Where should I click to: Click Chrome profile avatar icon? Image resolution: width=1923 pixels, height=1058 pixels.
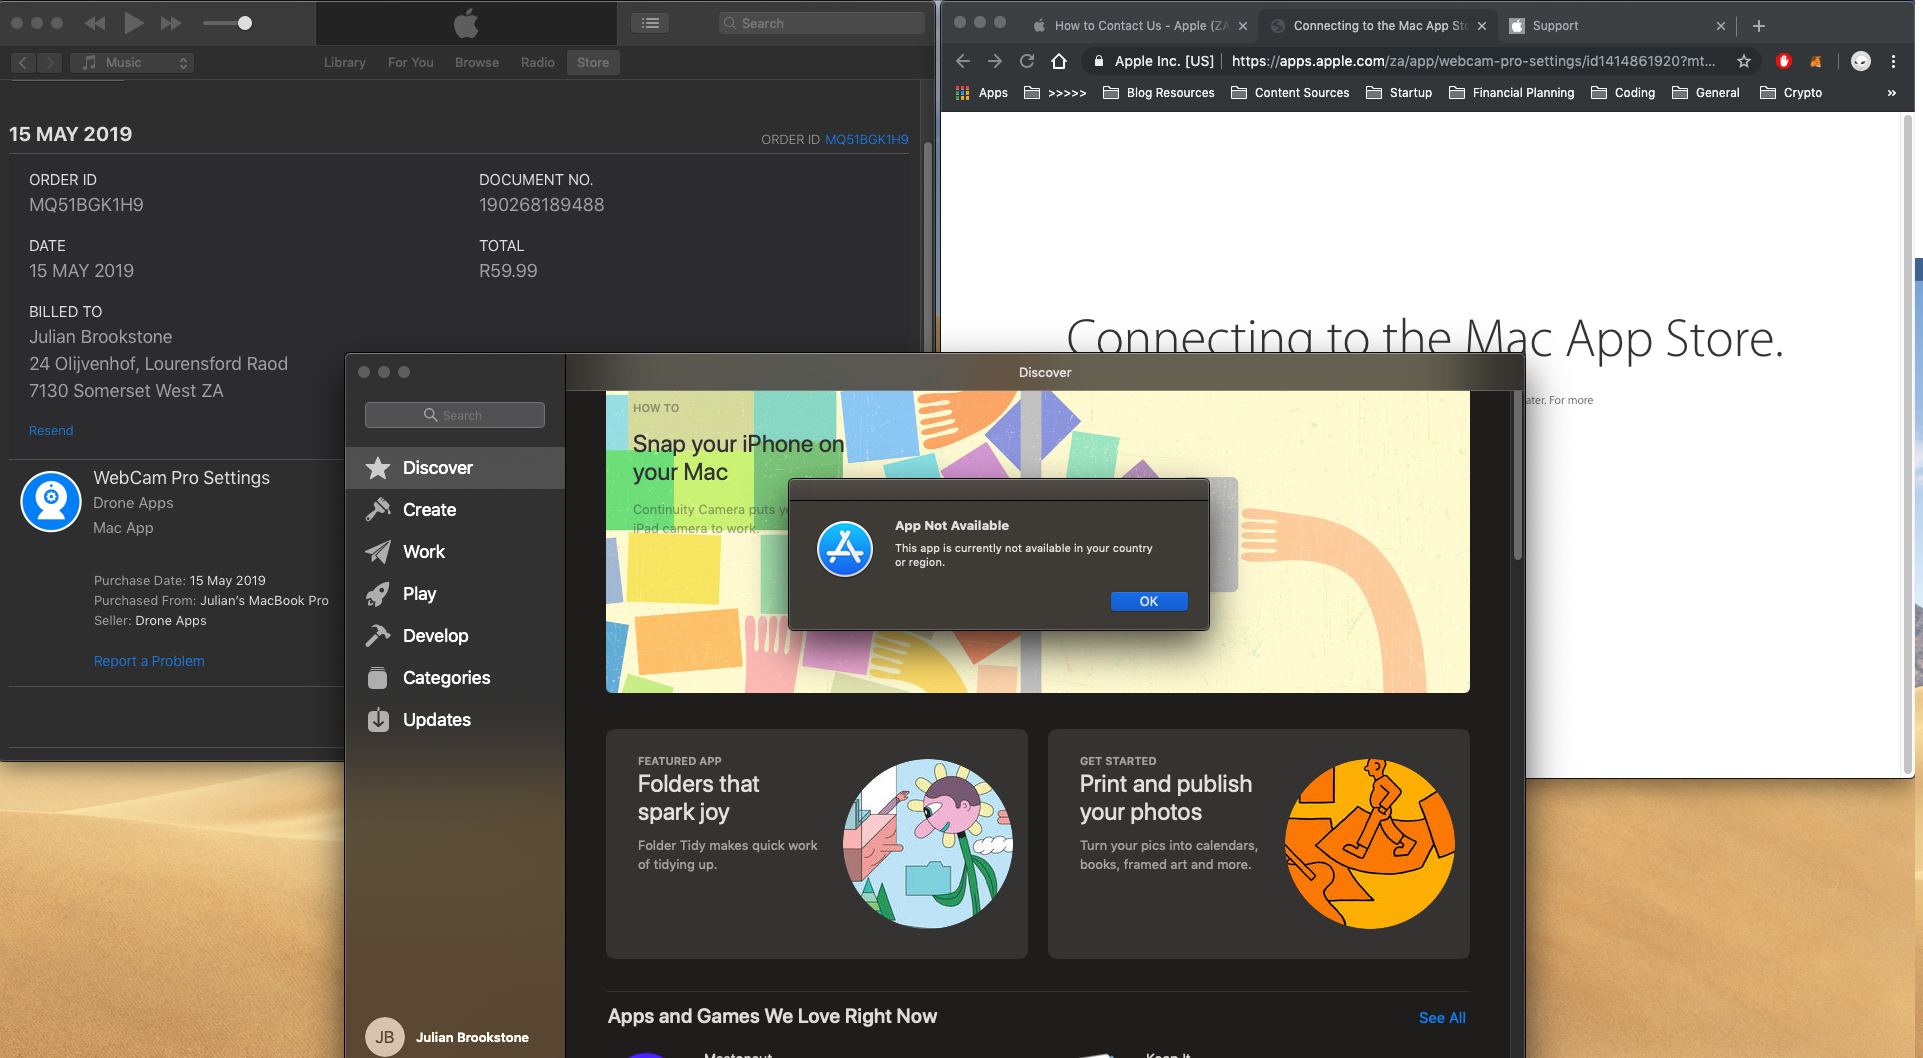[1860, 61]
